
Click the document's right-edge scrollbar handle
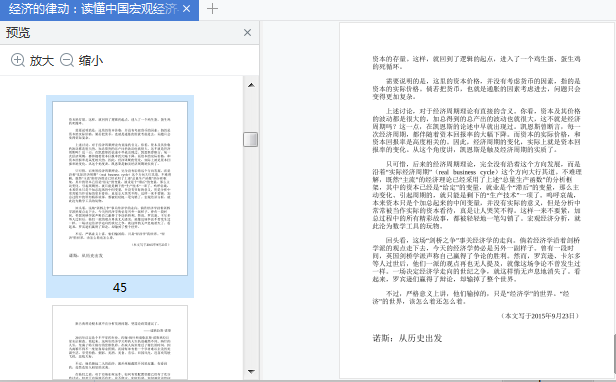[614, 355]
